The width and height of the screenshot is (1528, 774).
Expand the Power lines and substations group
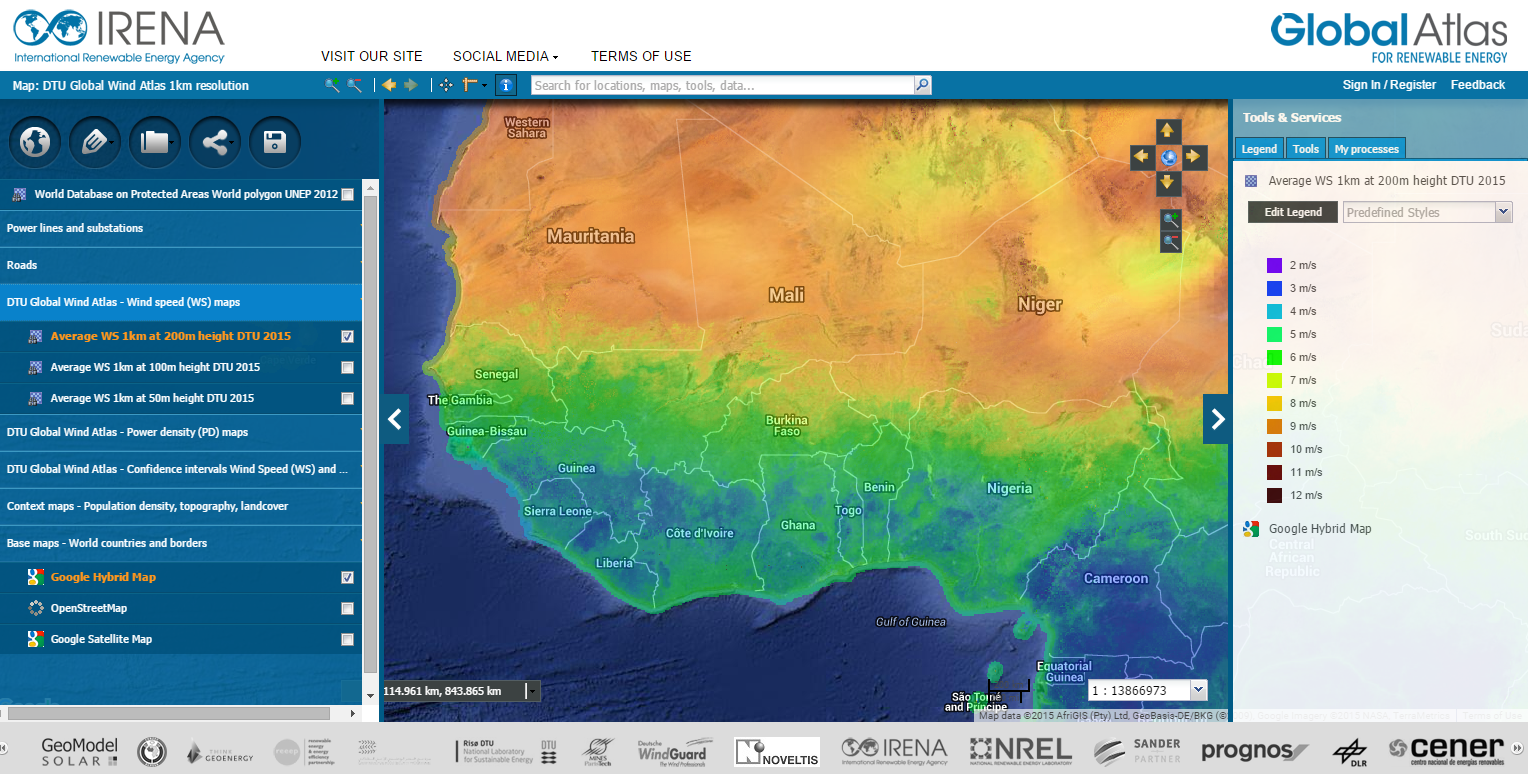[x=75, y=228]
